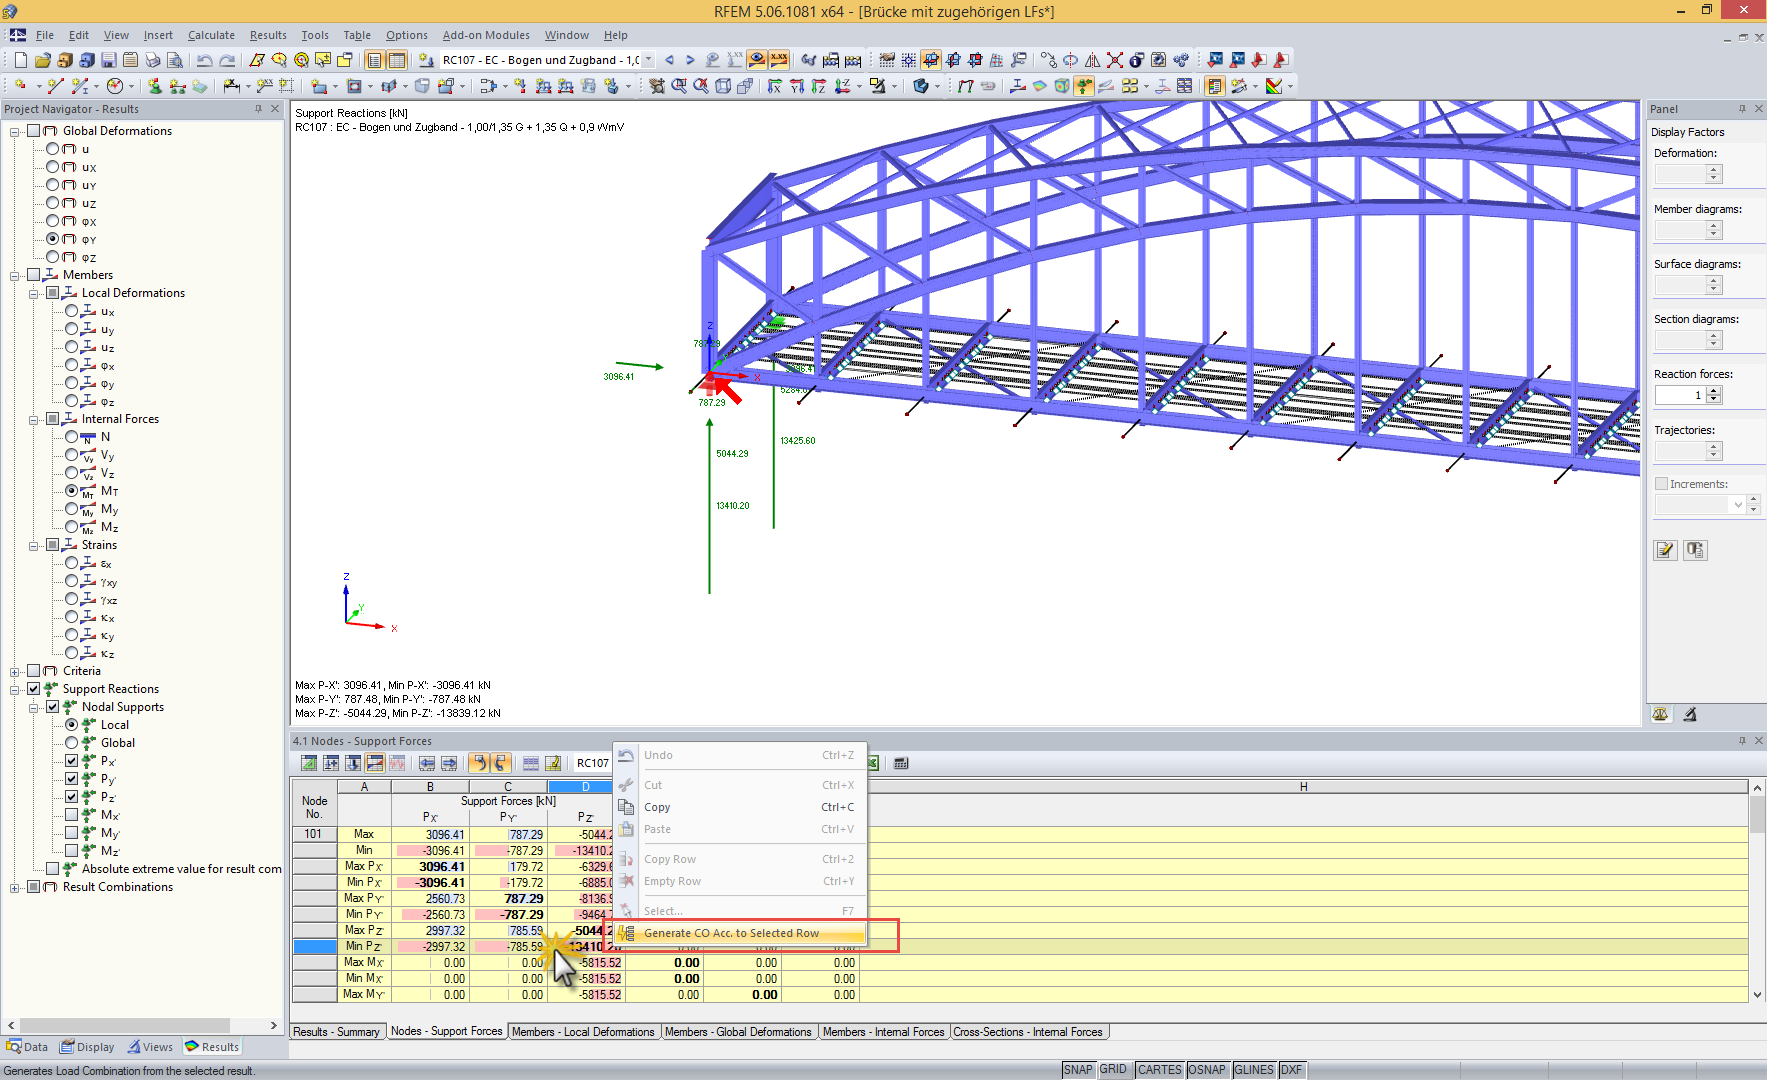This screenshot has width=1767, height=1080.
Task: Click the view in Z direction icon
Action: (x=819, y=86)
